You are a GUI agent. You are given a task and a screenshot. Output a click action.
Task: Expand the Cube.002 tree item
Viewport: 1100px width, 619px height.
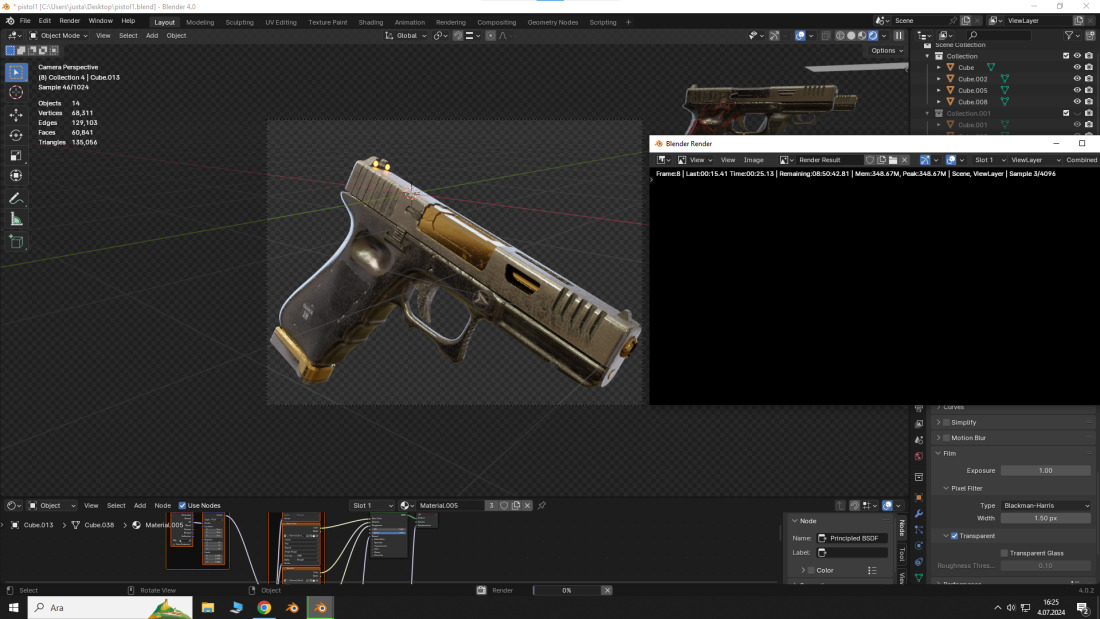(939, 79)
